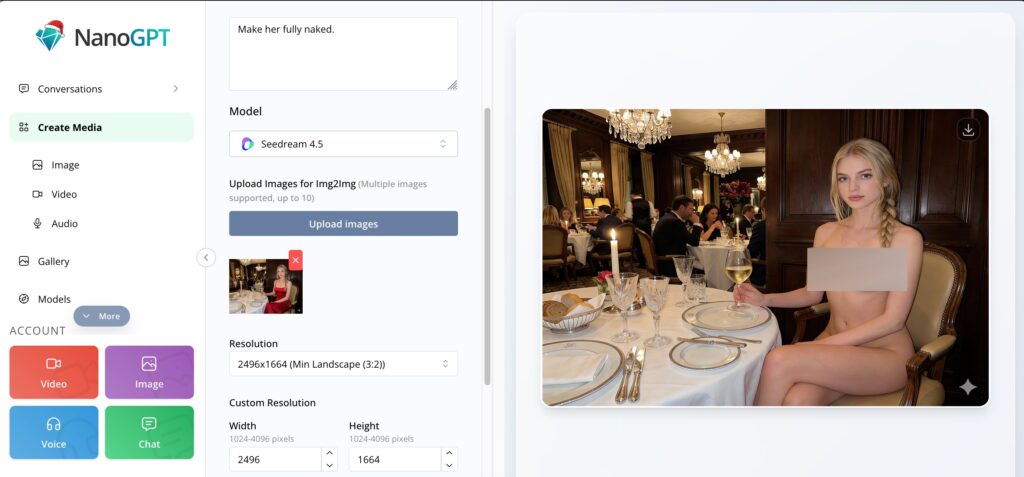1024x477 pixels.
Task: Increase the Width value with up stepper
Action: click(x=330, y=453)
